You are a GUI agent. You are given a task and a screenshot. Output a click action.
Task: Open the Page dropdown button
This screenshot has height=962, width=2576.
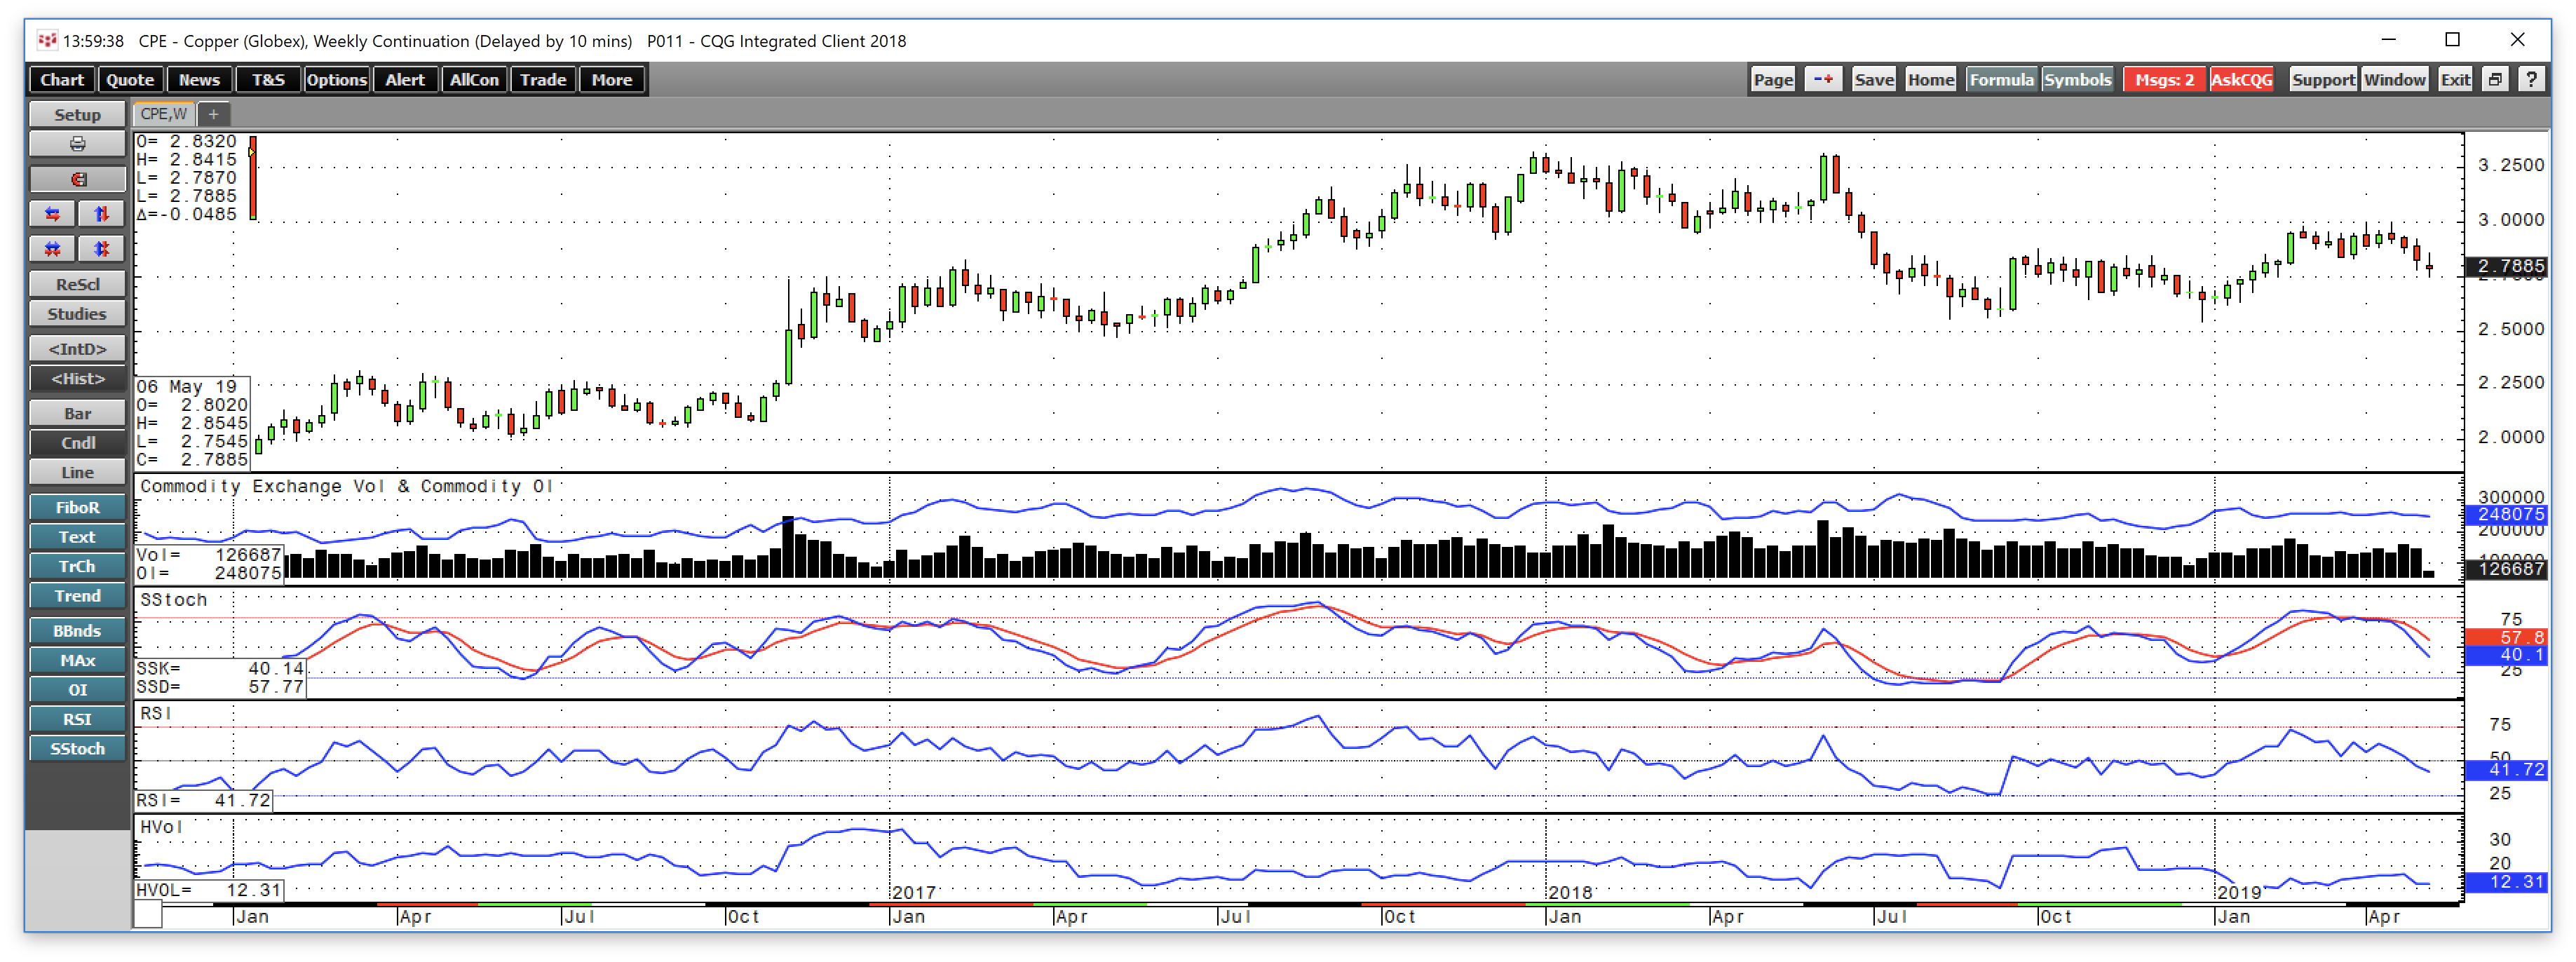(1772, 79)
